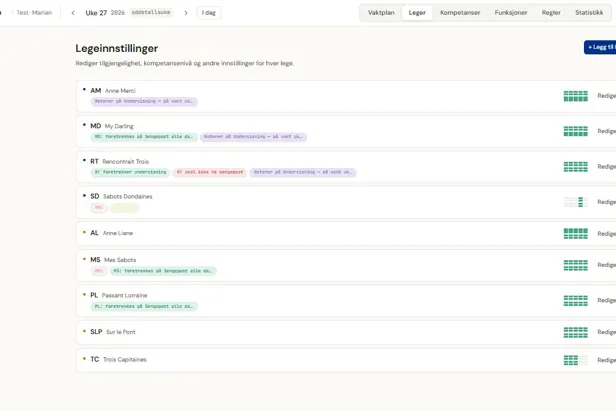Click green RT foretrekker undervisning tag
This screenshot has width=616, height=411.
pos(130,172)
